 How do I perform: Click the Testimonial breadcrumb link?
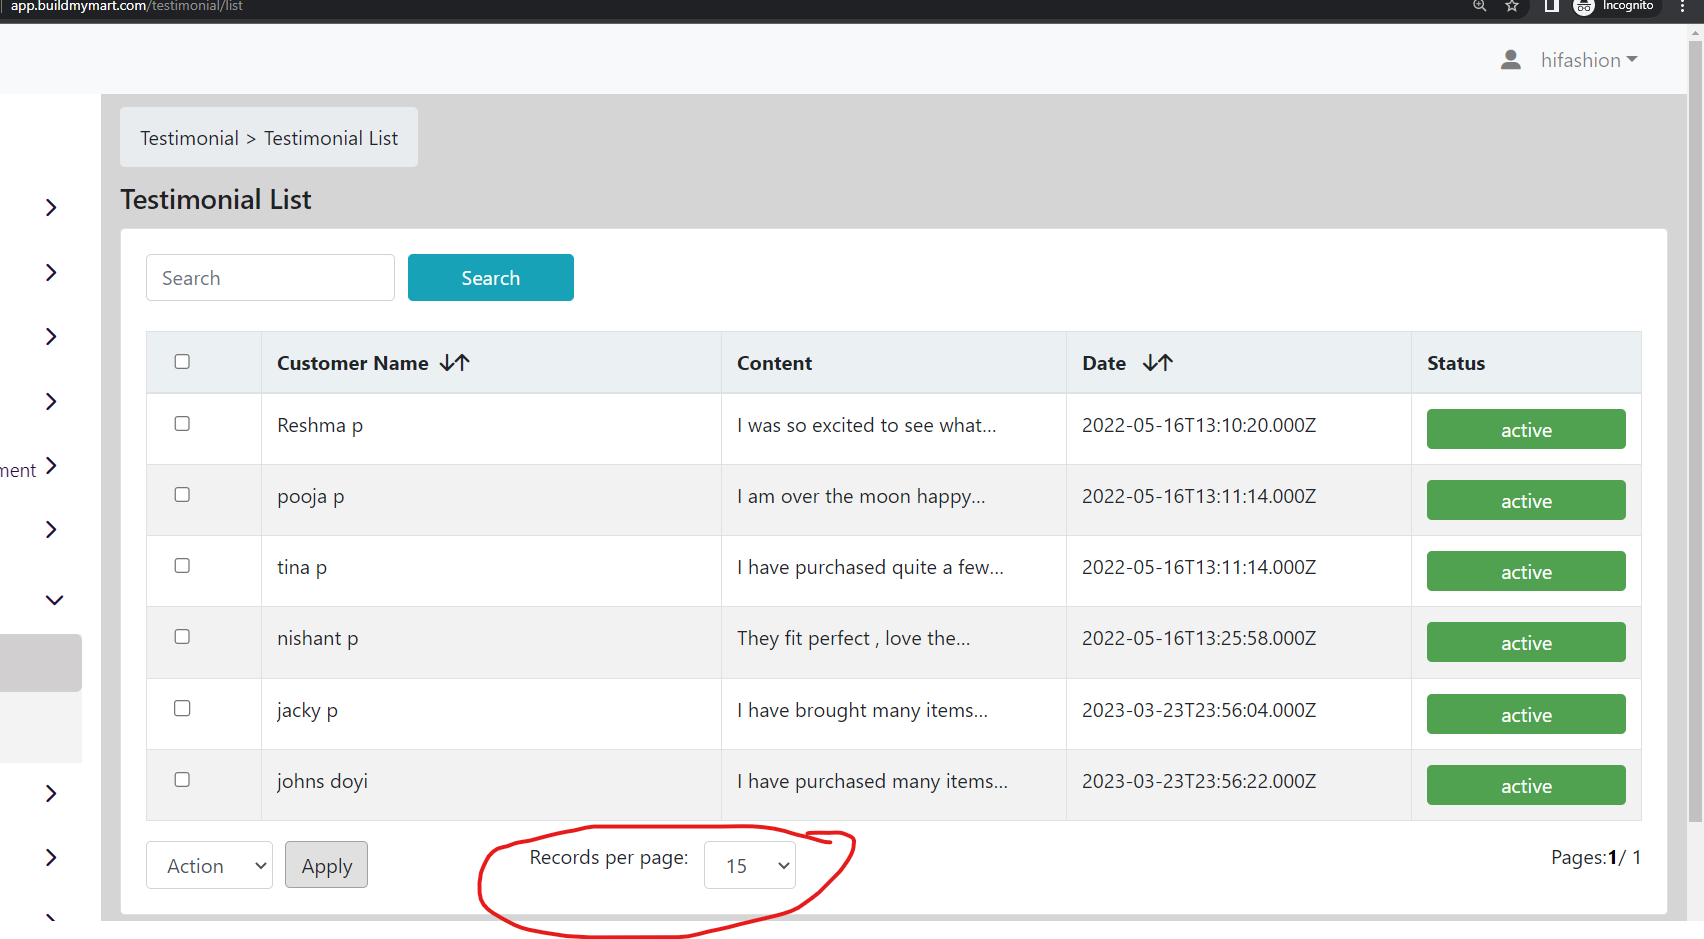point(189,138)
